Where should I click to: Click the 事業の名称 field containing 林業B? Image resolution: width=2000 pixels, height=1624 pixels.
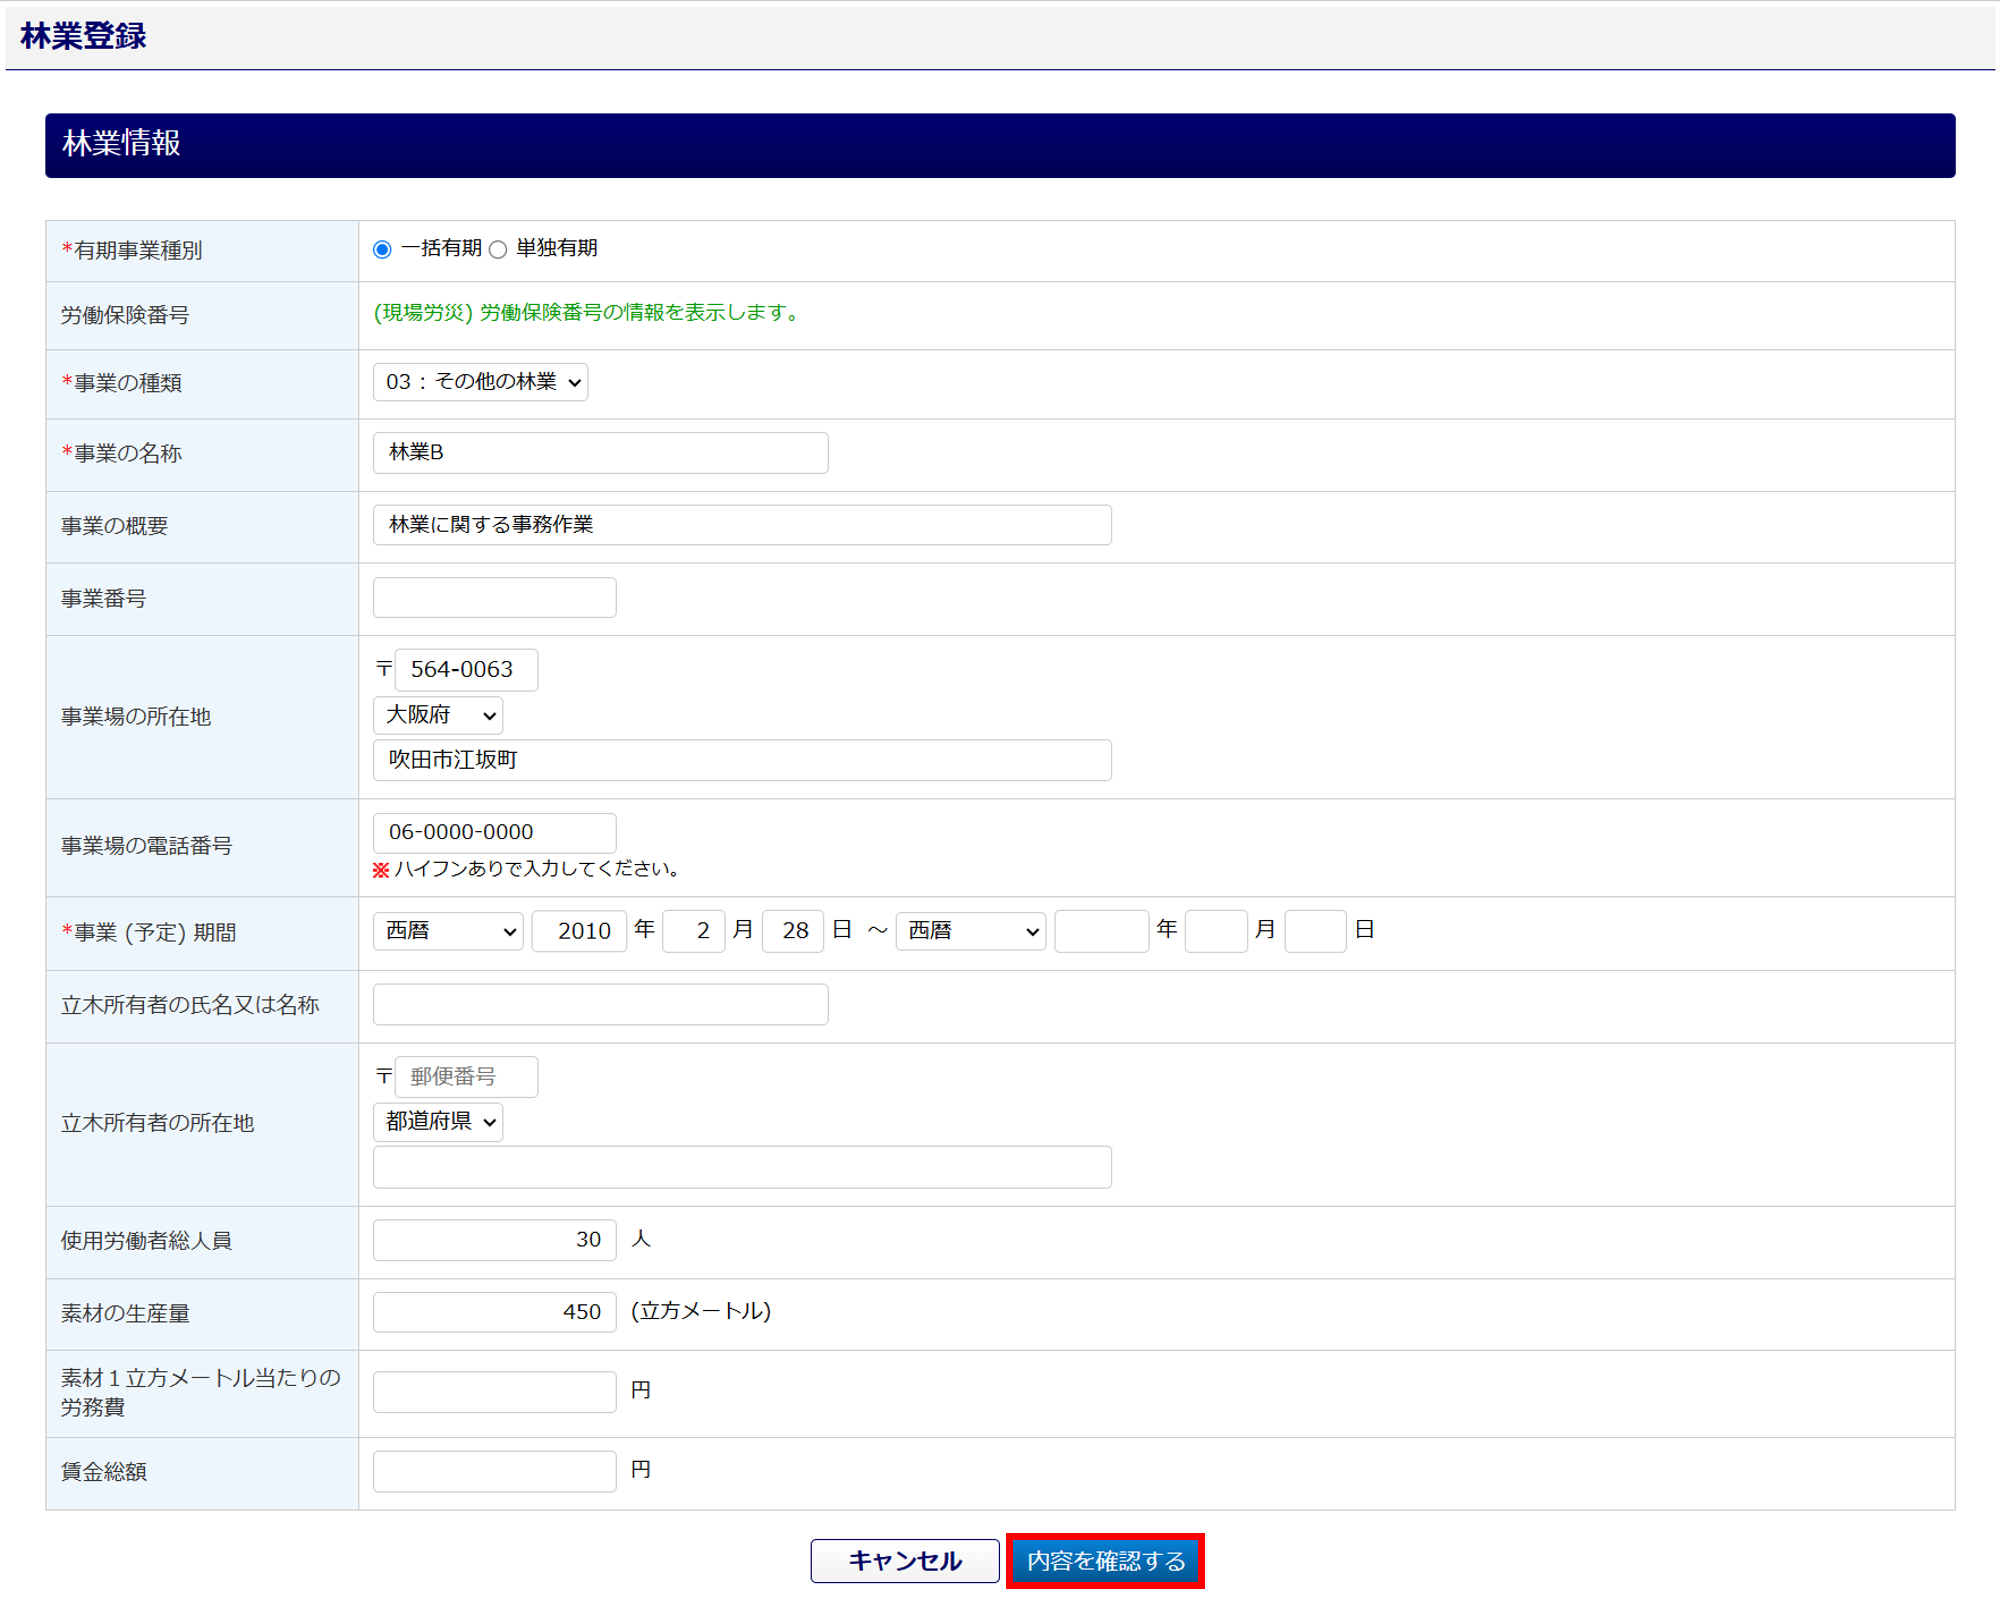coord(600,453)
